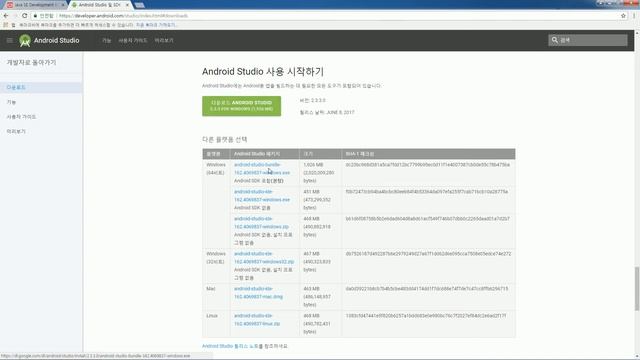Click the browser address bar URL
Image resolution: width=640 pixels, height=360 pixels.
pyautogui.click(x=123, y=16)
